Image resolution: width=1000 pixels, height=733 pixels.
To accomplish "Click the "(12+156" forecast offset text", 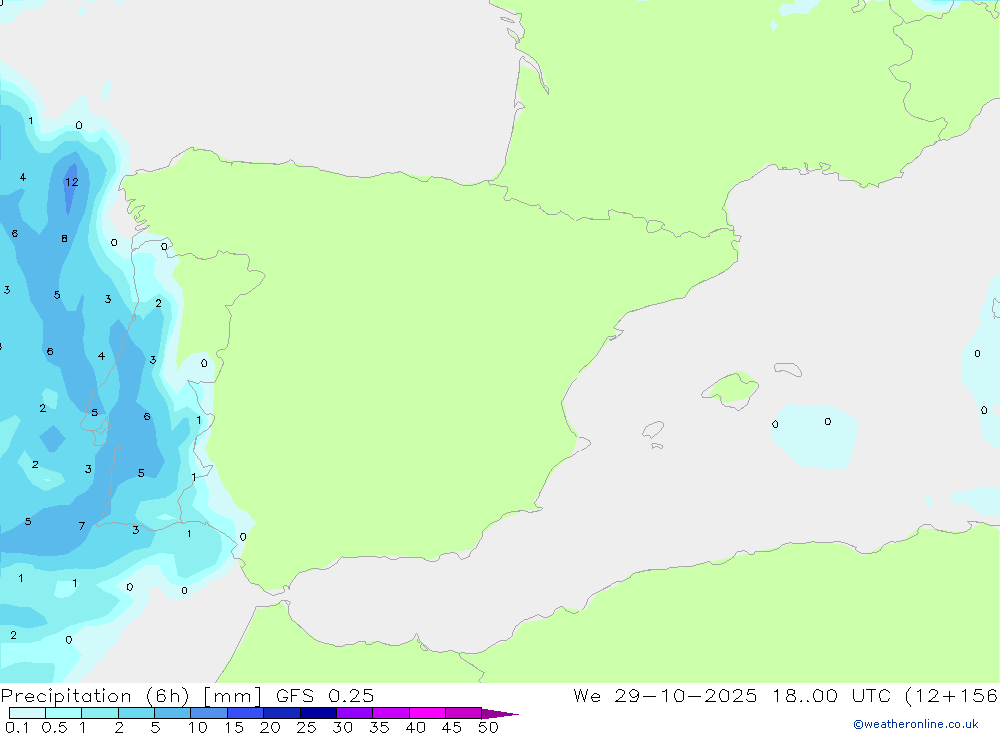I will click(x=952, y=696).
